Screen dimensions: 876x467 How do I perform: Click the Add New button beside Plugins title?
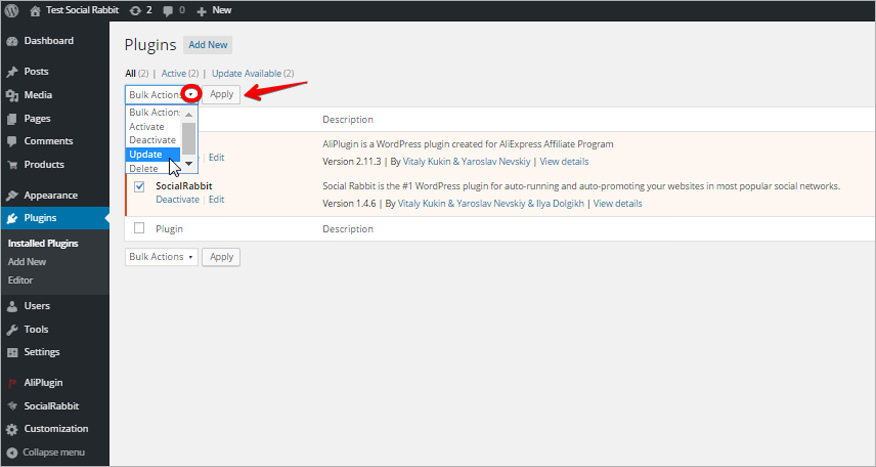pos(208,45)
